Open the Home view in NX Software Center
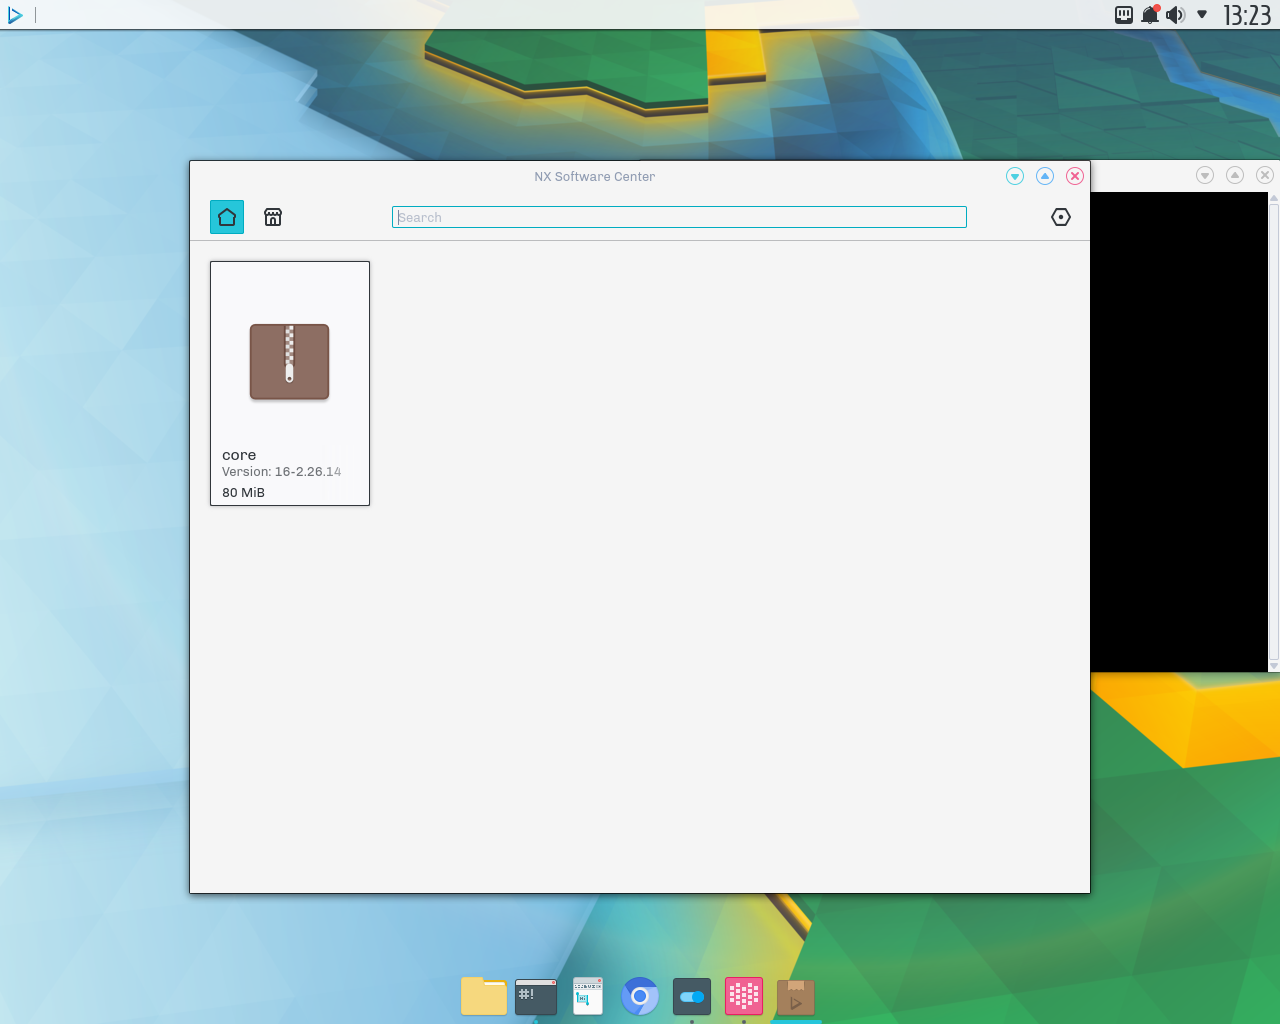1280x1024 pixels. pos(227,217)
